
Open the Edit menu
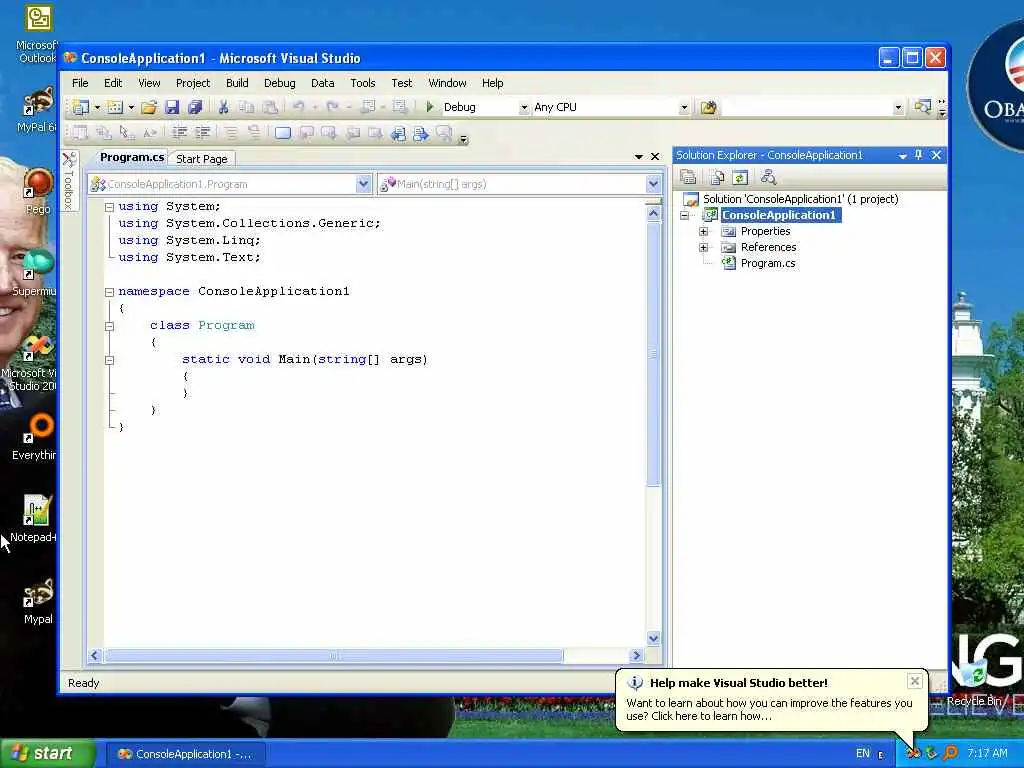pos(113,83)
